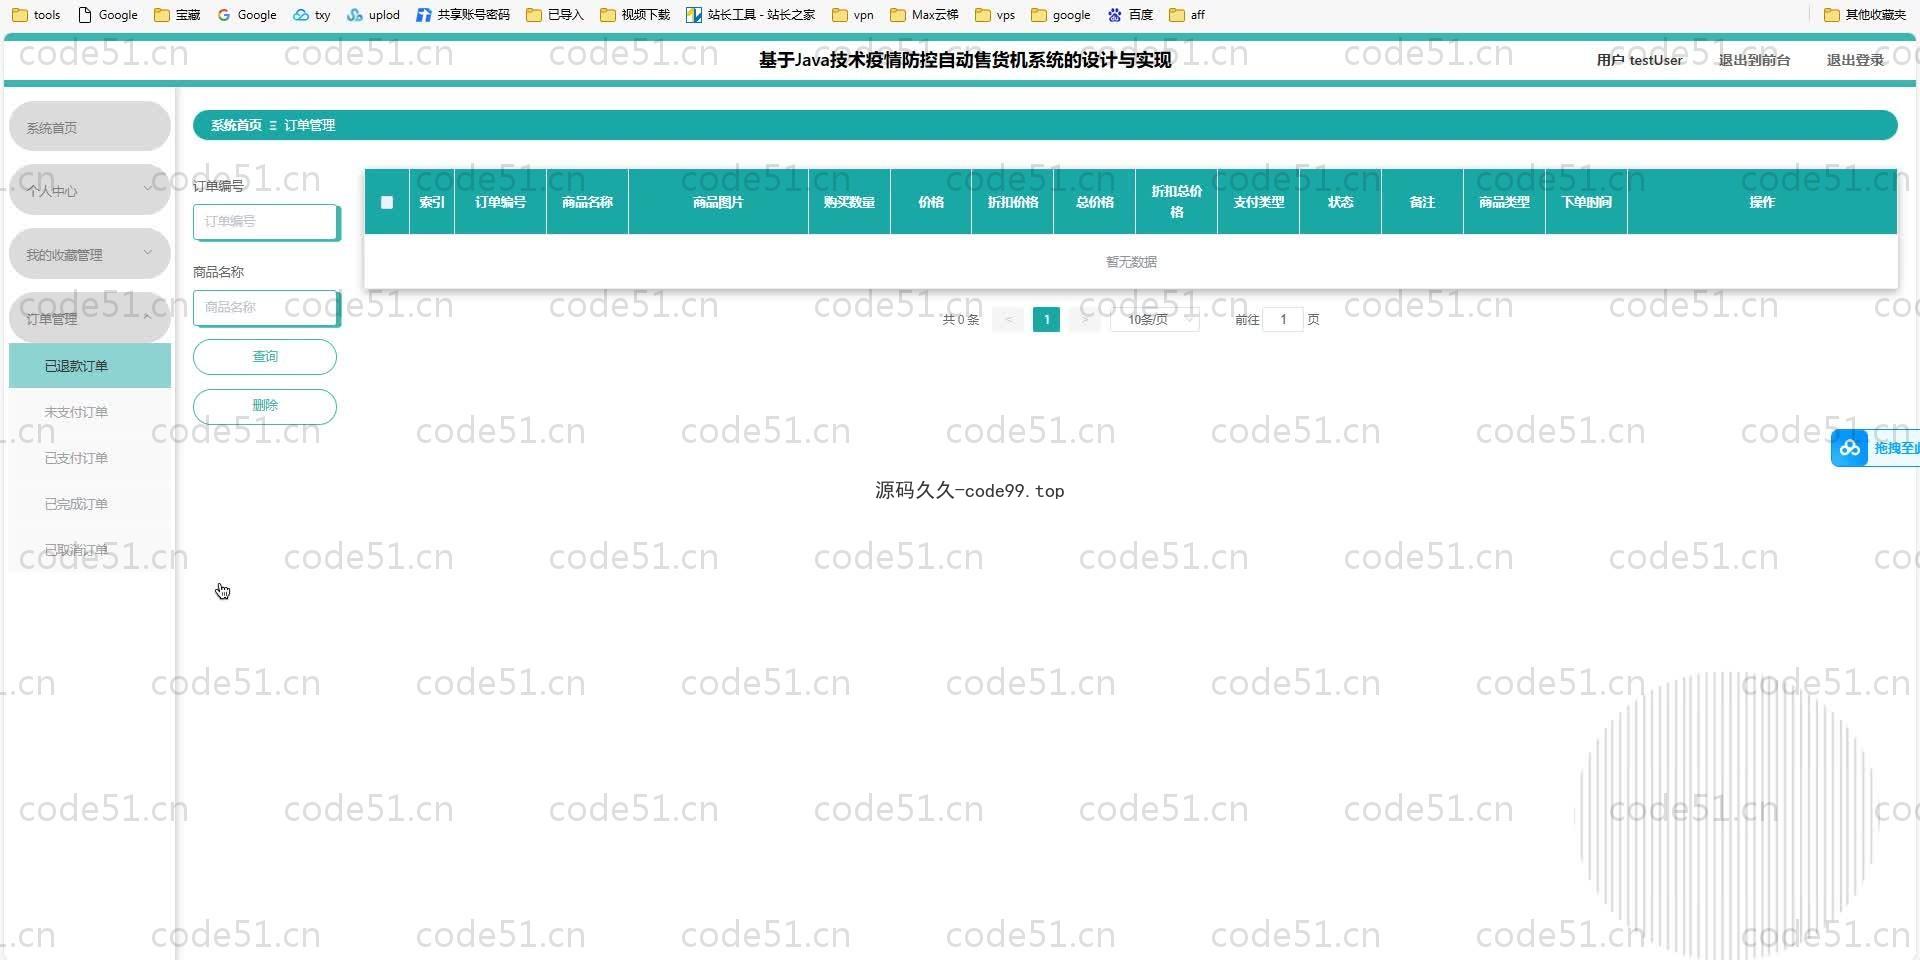Expand the 个人中心 sidebar menu
Image resolution: width=1920 pixels, height=960 pixels.
(x=90, y=190)
